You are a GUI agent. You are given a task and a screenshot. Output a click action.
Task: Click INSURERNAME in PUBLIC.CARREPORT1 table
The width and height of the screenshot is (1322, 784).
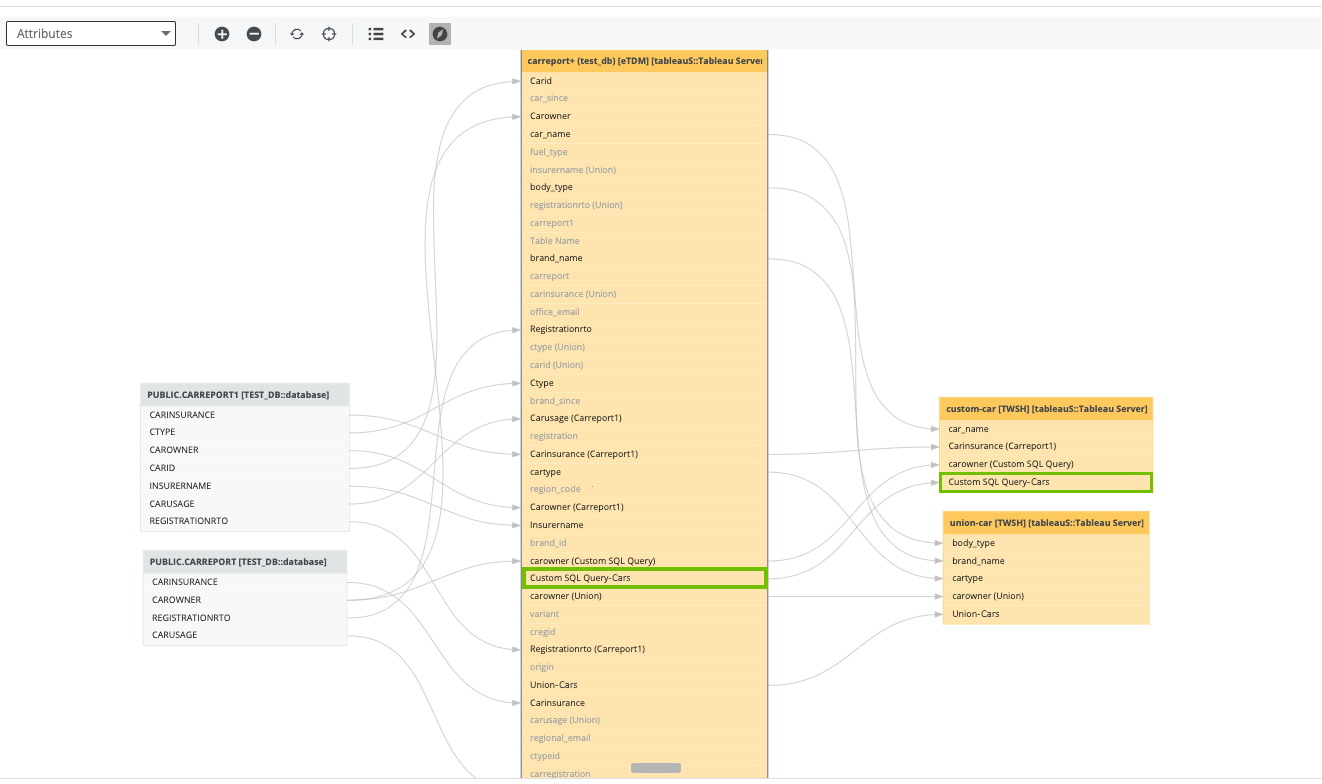coord(245,486)
